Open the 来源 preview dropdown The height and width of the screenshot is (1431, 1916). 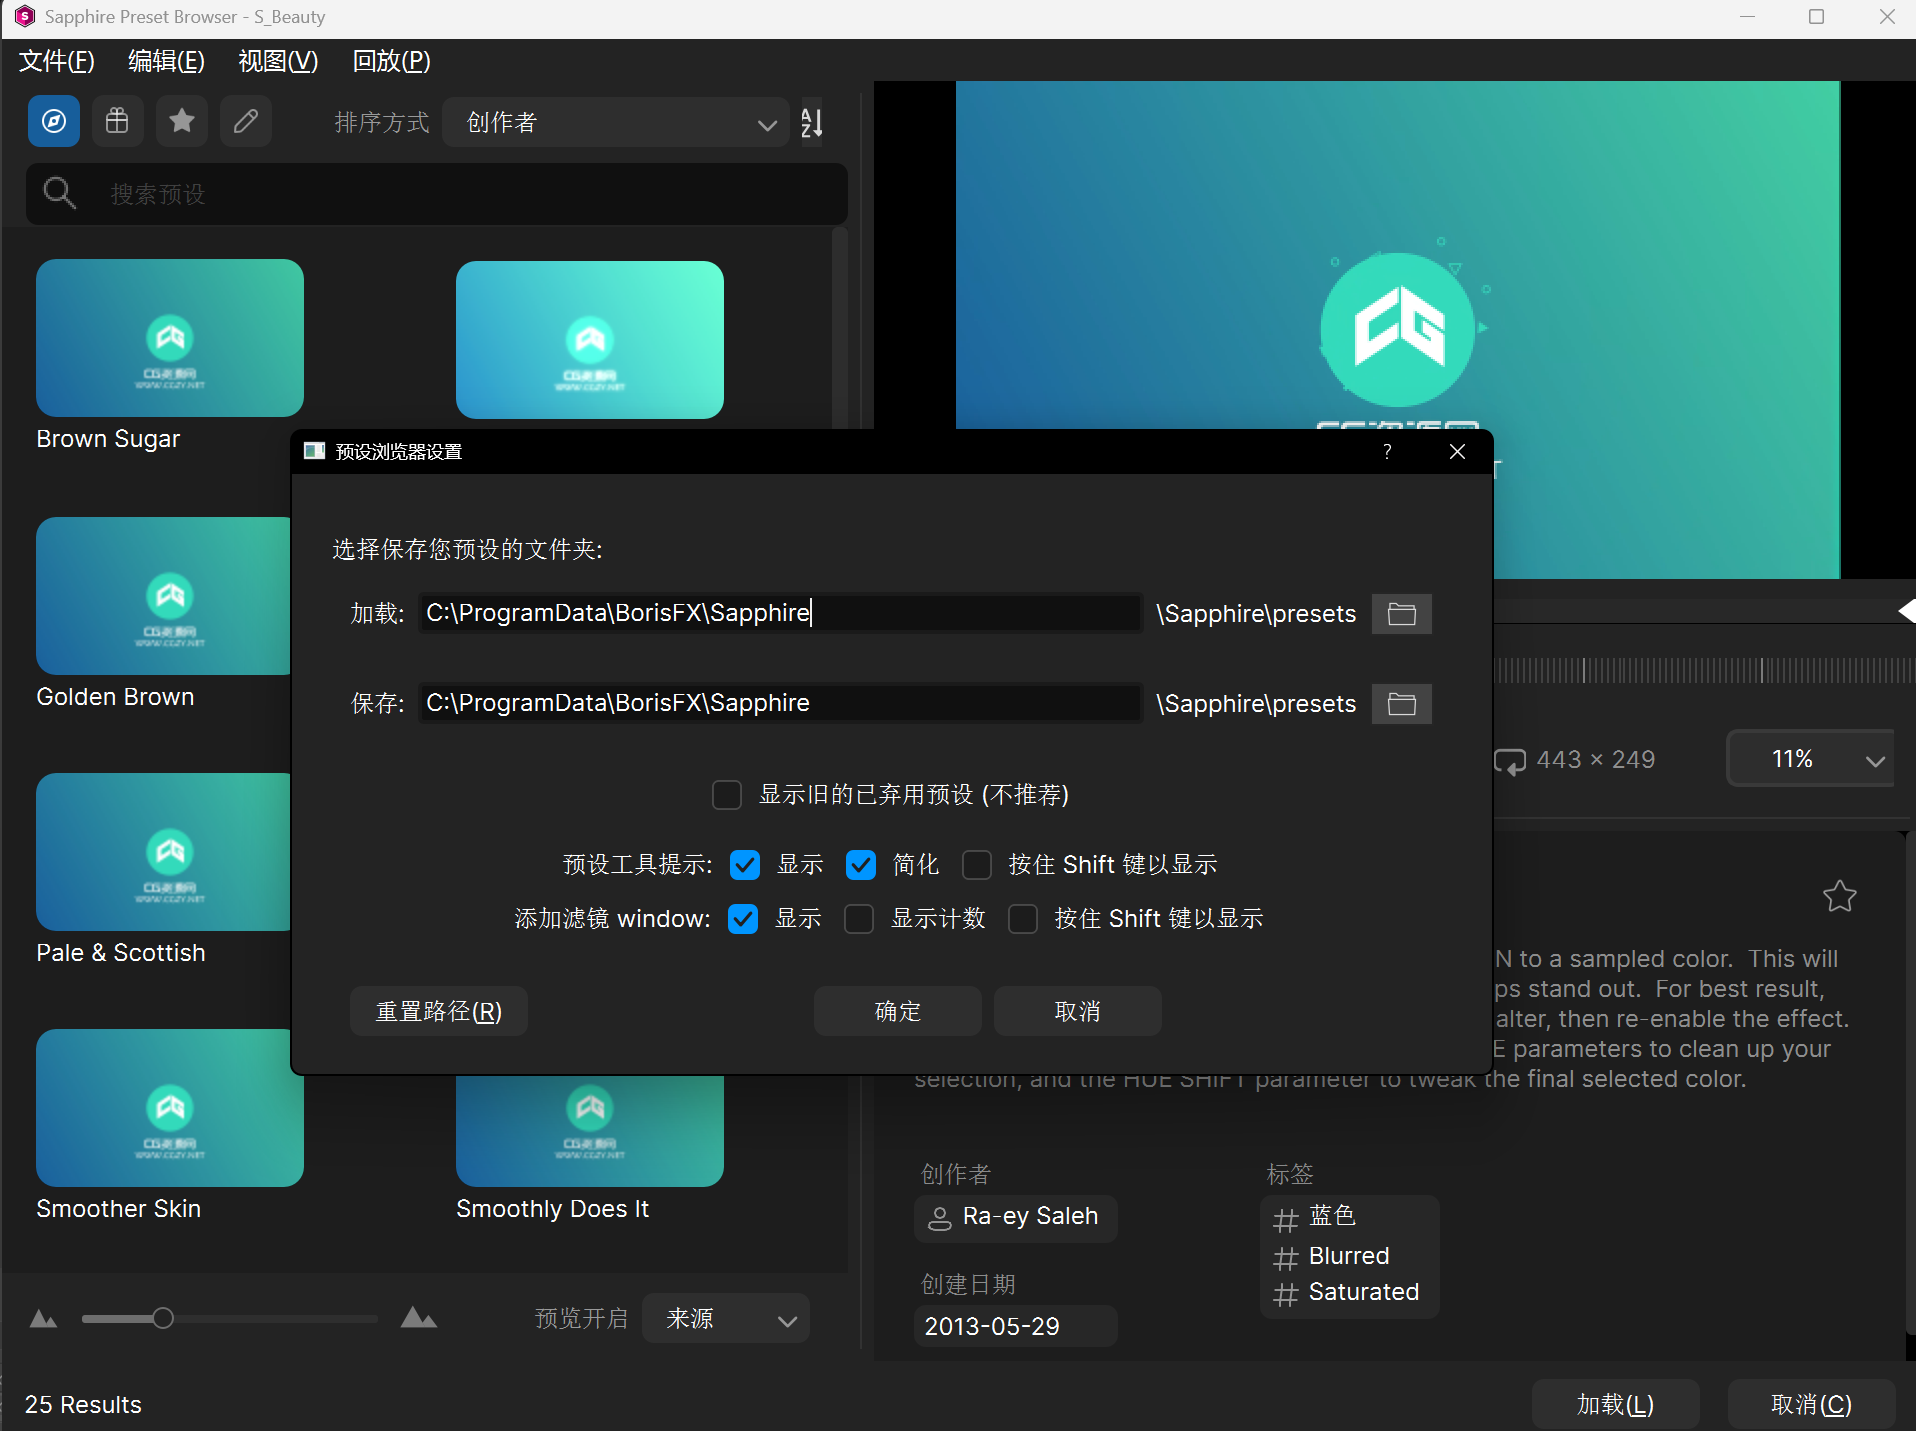726,1318
